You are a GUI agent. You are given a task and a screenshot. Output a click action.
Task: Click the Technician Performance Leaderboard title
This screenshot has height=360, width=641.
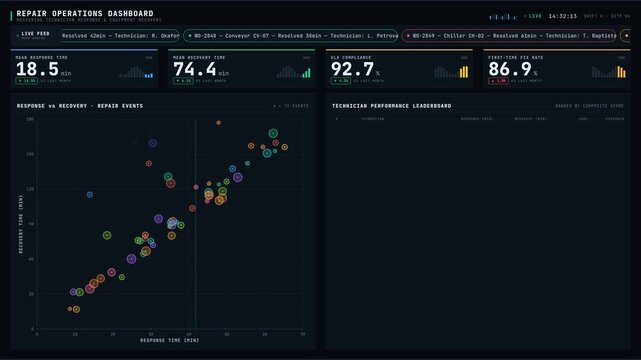392,106
